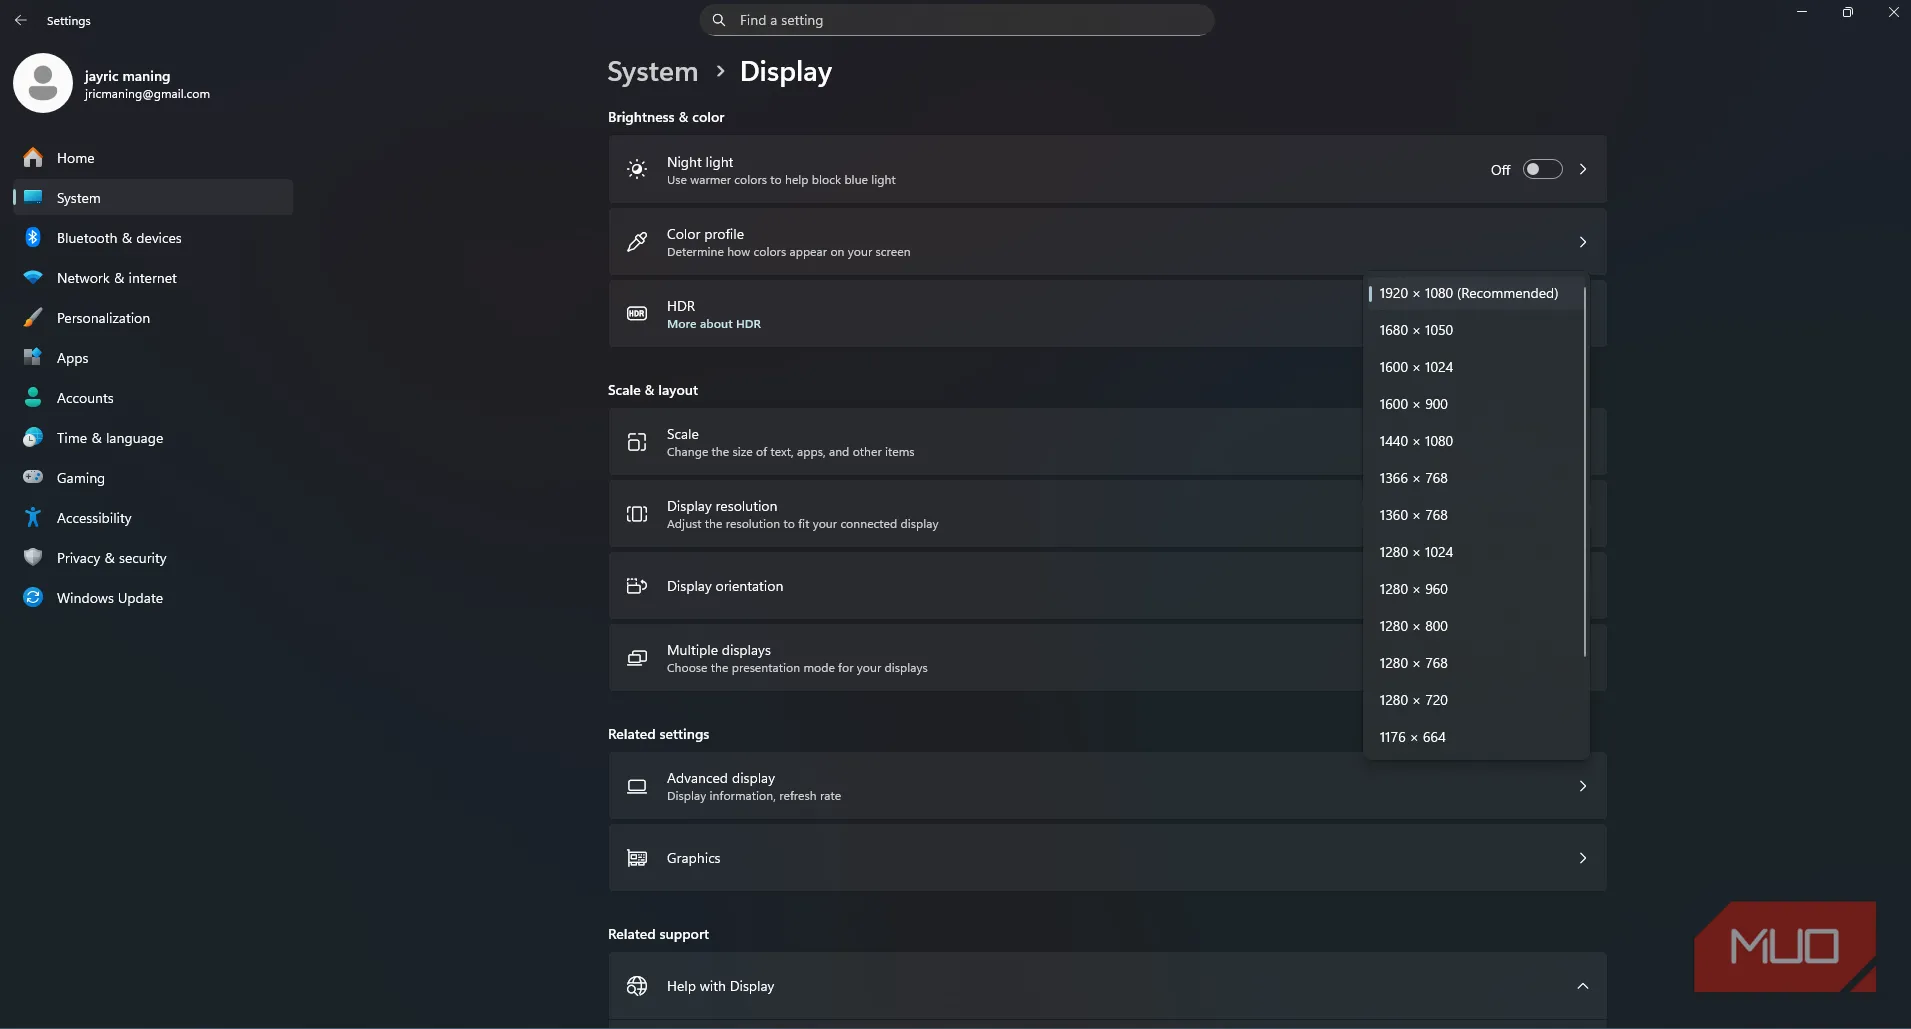The height and width of the screenshot is (1029, 1911).
Task: Click the Multiple displays icon
Action: (x=637, y=657)
